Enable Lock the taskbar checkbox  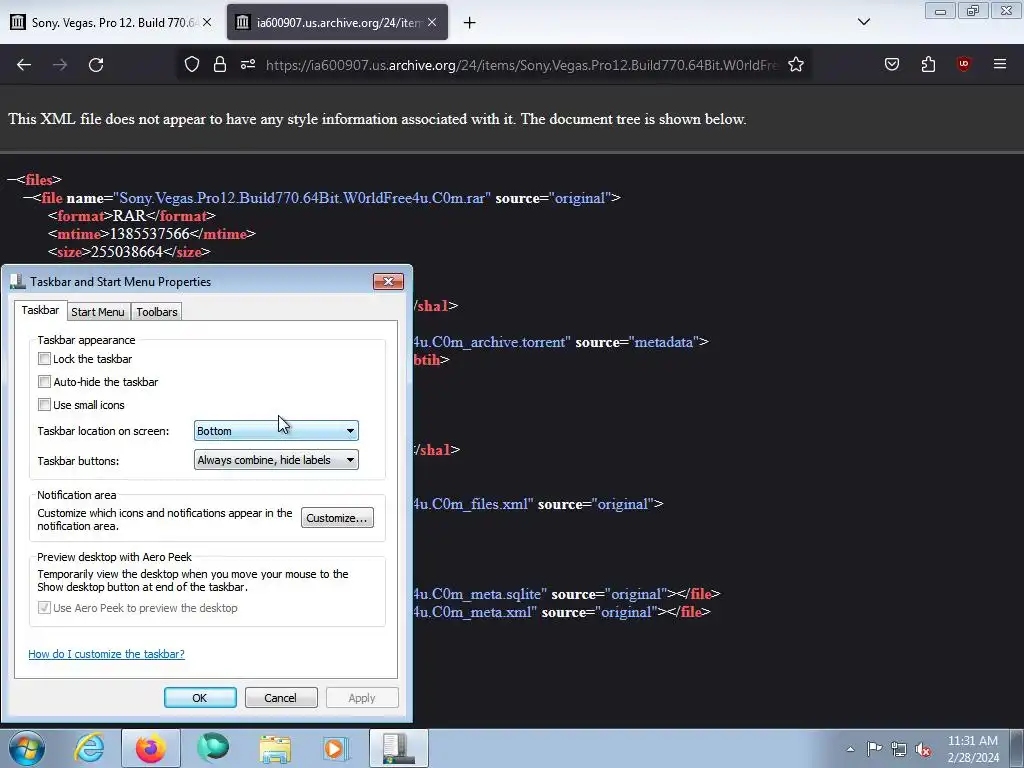click(x=44, y=359)
